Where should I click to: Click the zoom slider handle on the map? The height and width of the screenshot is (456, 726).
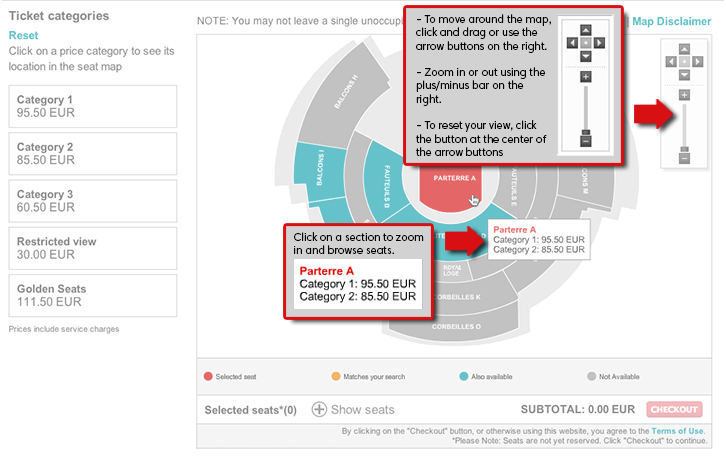(684, 150)
